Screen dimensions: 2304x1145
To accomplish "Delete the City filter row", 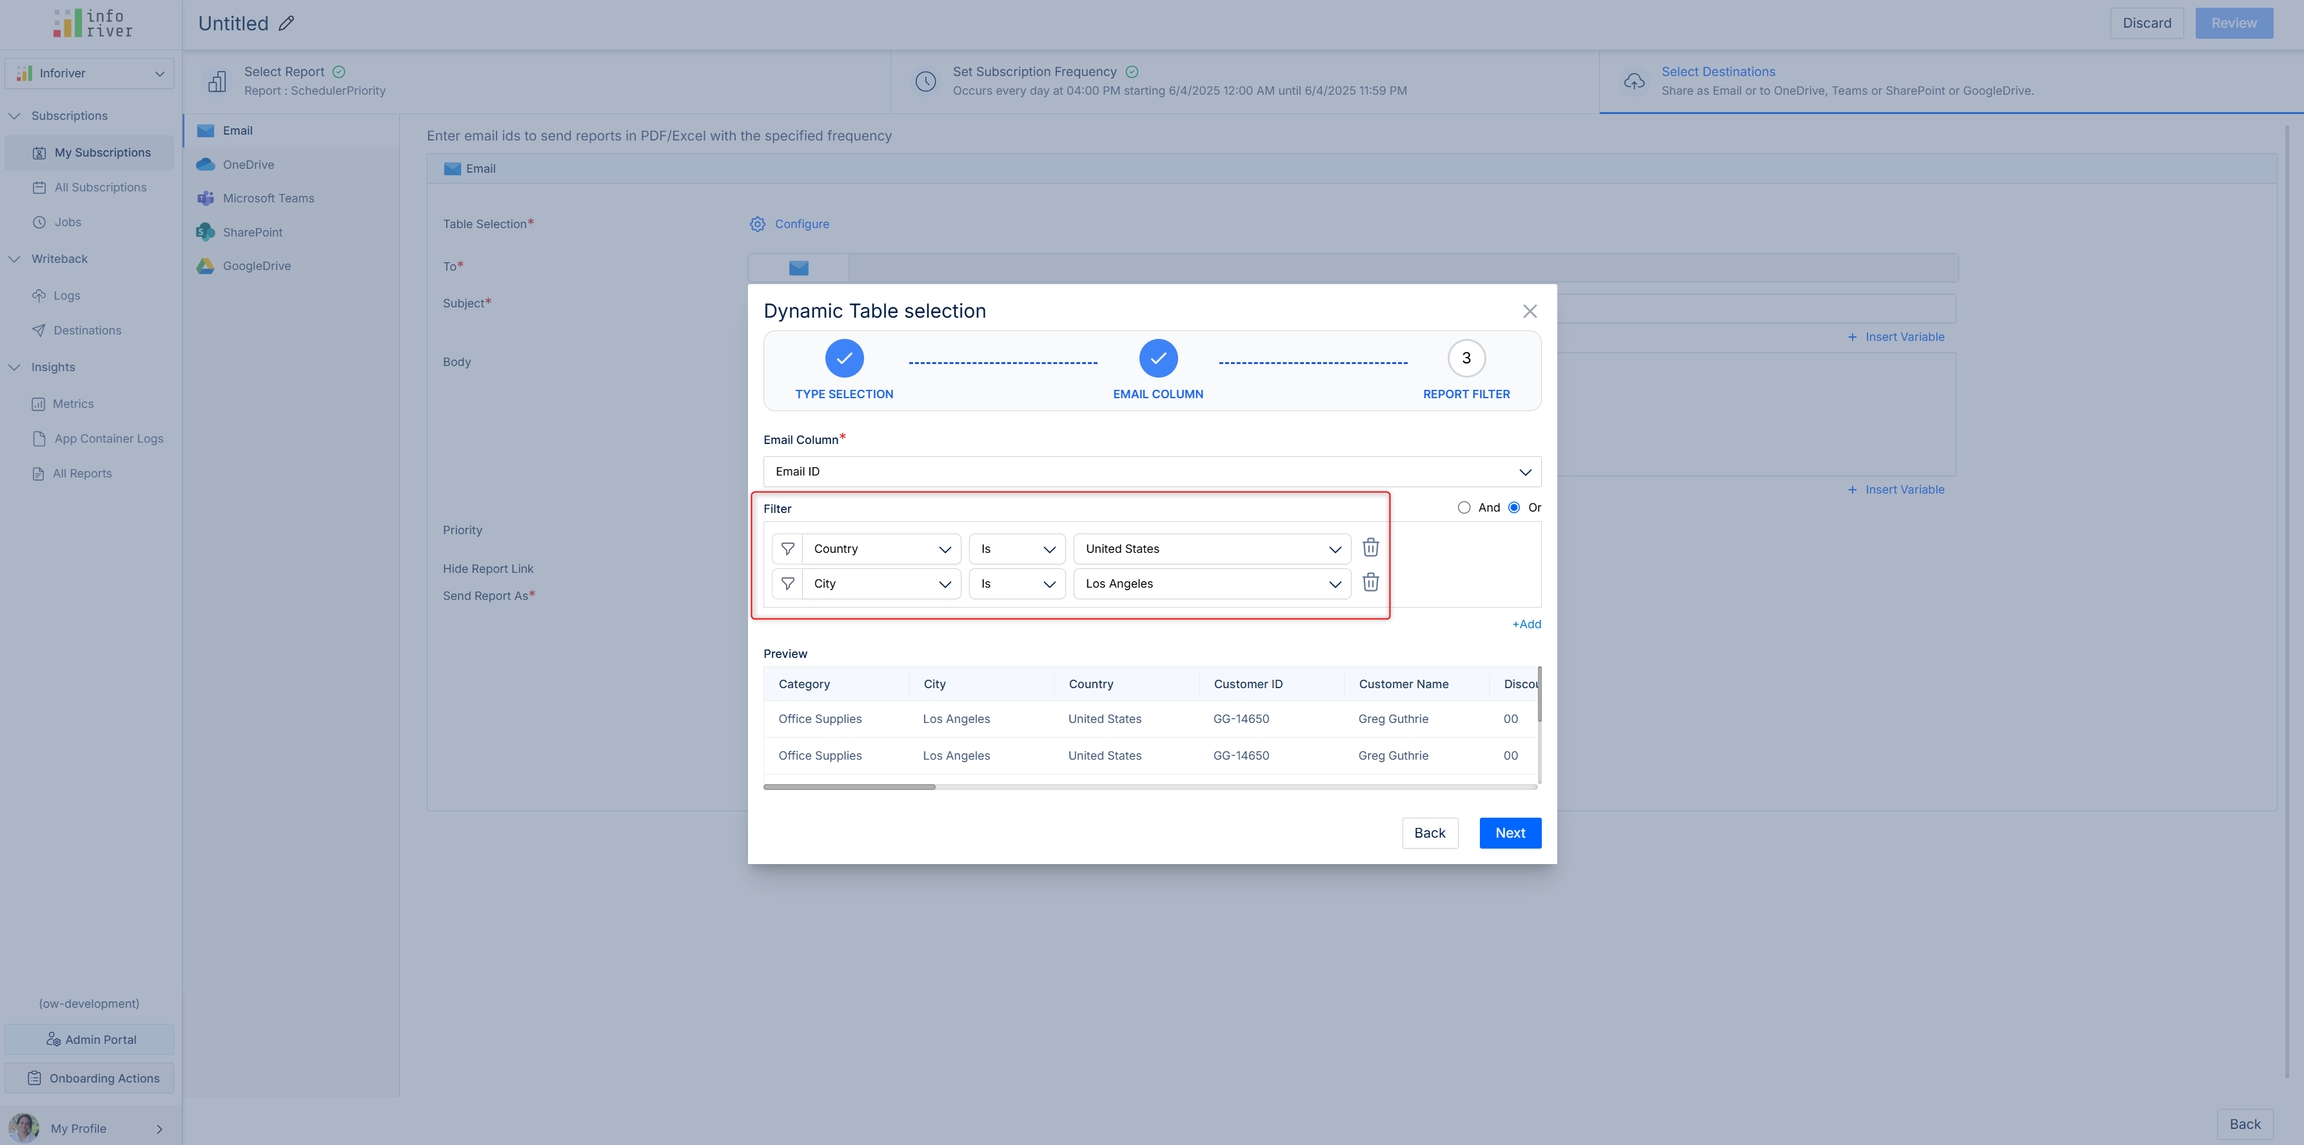I will (1370, 583).
